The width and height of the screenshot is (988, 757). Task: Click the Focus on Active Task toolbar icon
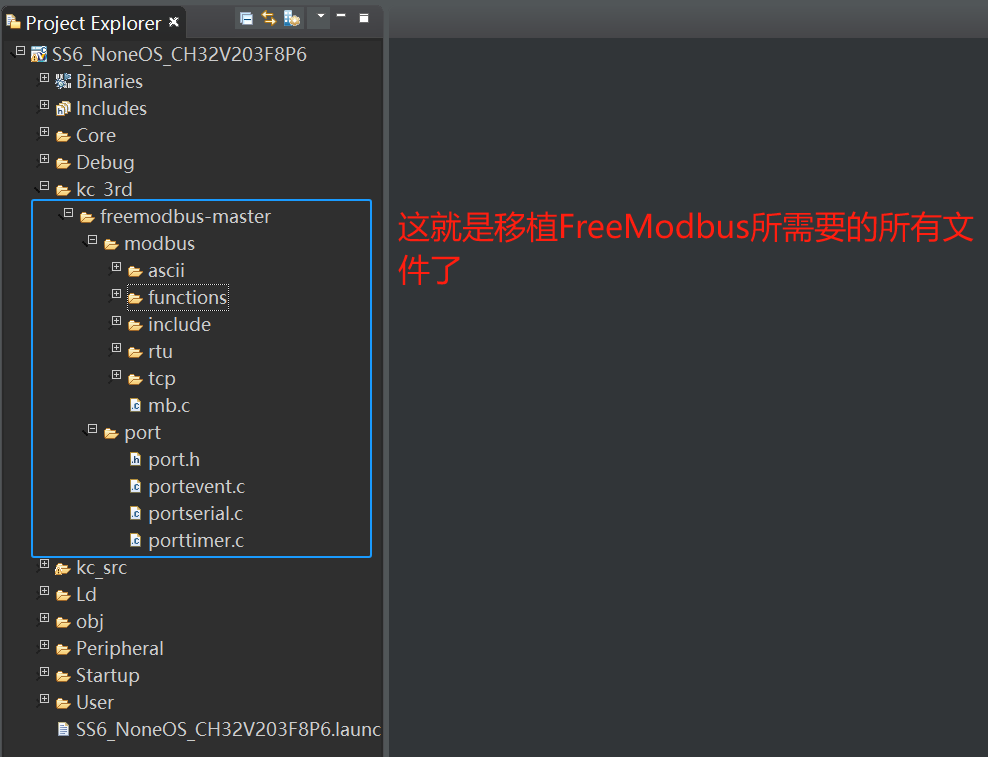pos(292,18)
